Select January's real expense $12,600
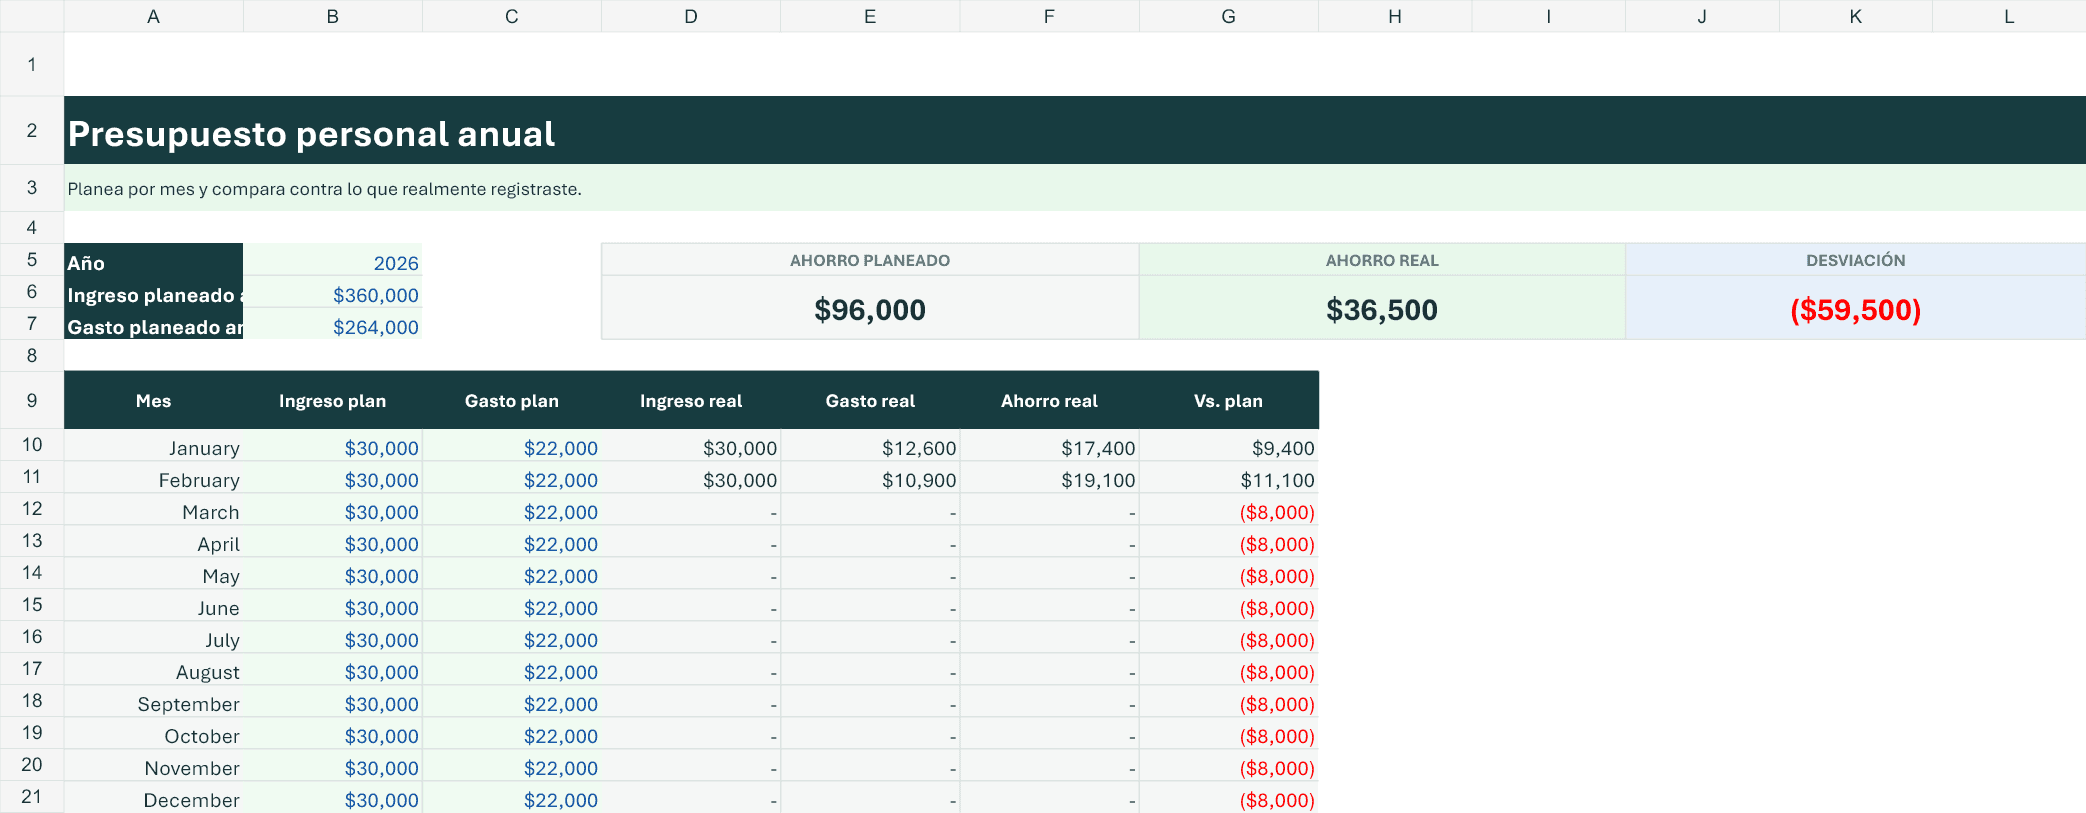Viewport: 2086px width, 813px height. [870, 445]
